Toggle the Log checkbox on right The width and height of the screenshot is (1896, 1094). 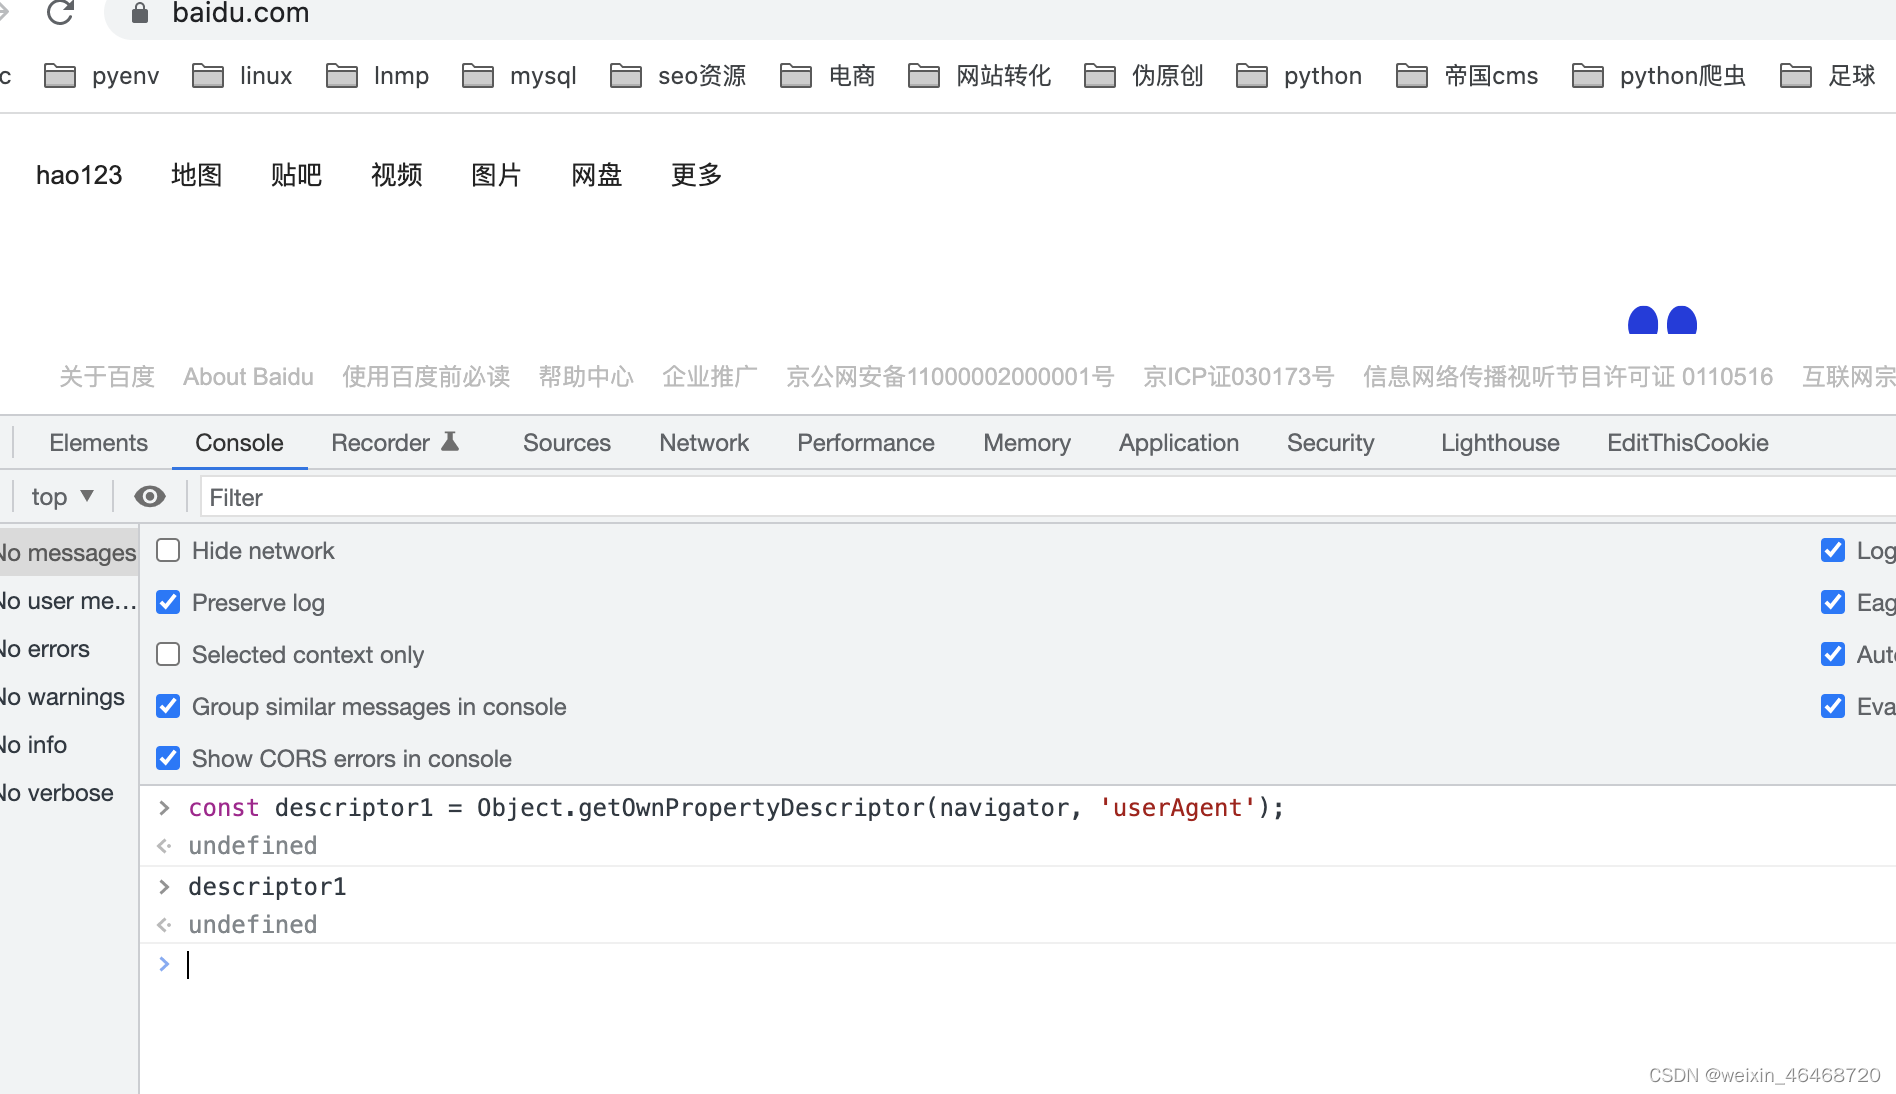click(1833, 551)
